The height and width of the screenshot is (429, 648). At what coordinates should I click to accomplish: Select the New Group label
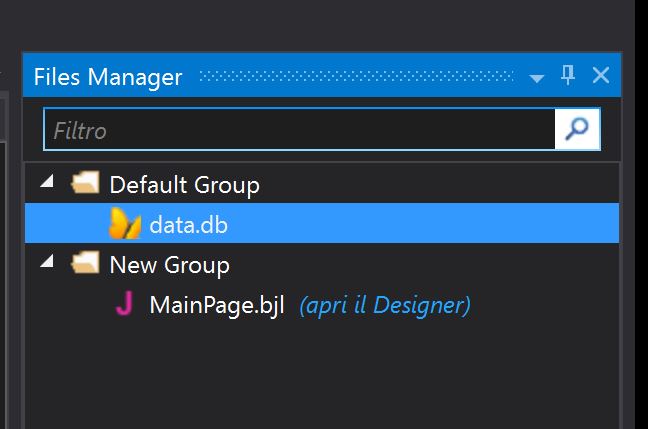[x=169, y=265]
